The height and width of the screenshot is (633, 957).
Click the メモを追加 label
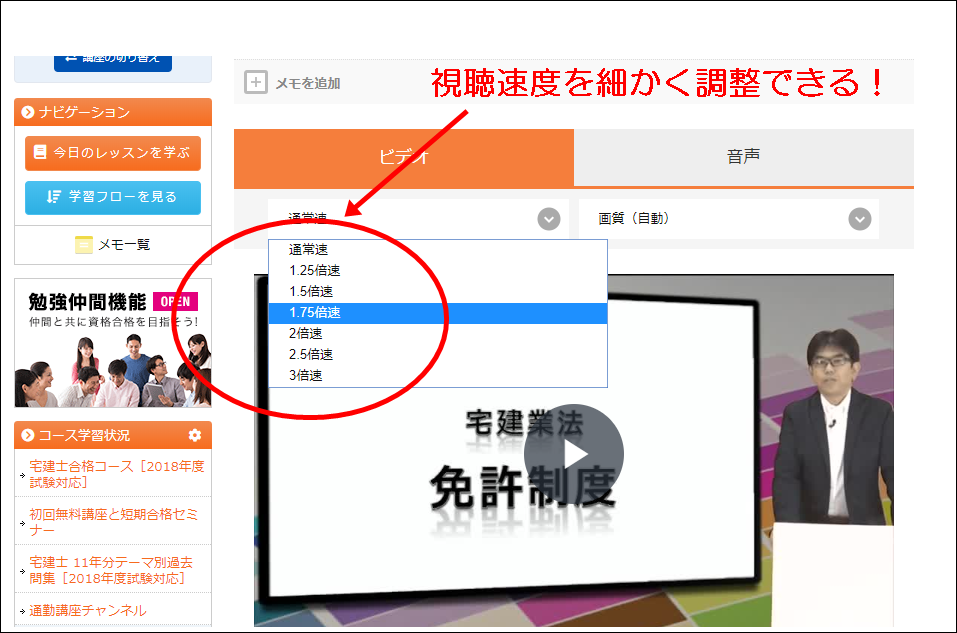pyautogui.click(x=308, y=83)
